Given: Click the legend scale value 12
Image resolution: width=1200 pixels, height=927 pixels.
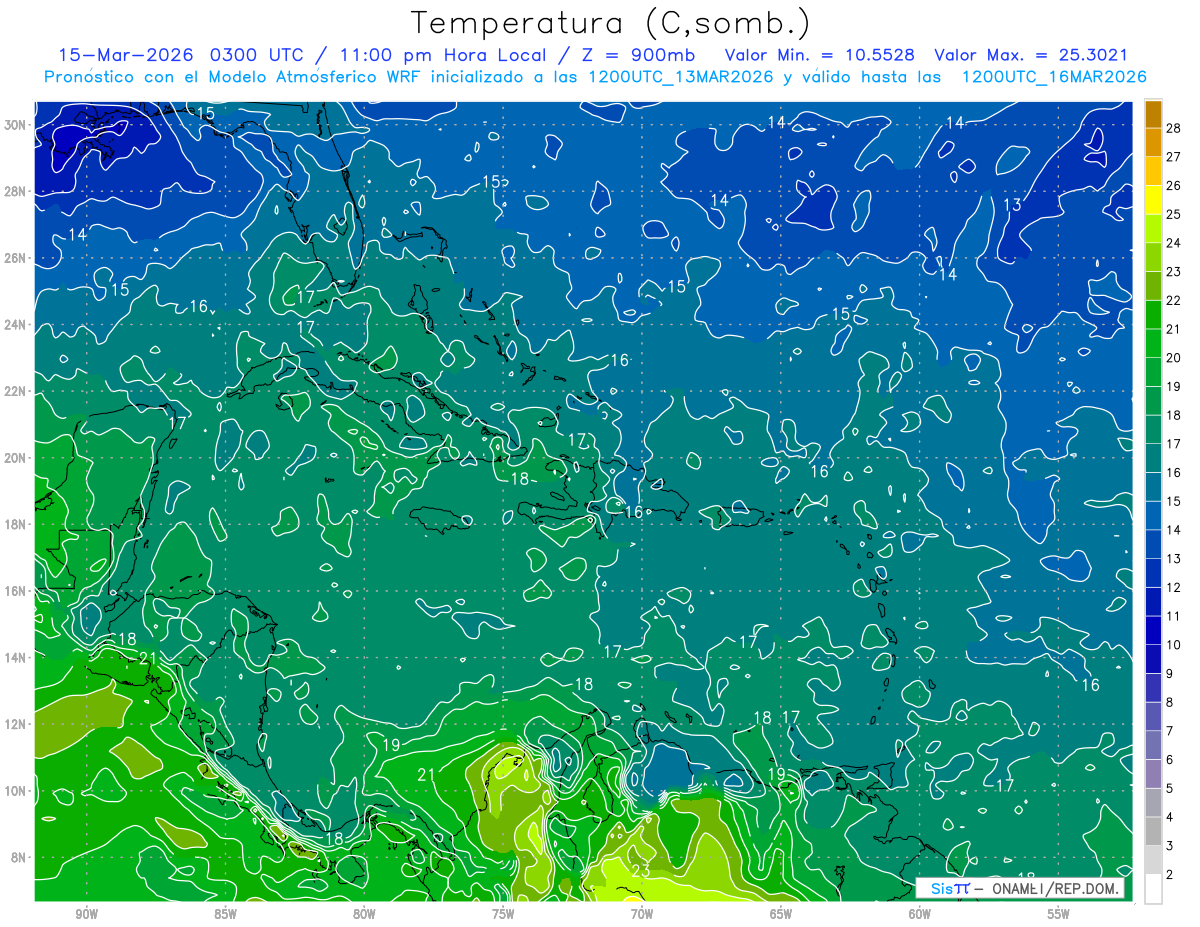Looking at the screenshot, I should [1174, 588].
